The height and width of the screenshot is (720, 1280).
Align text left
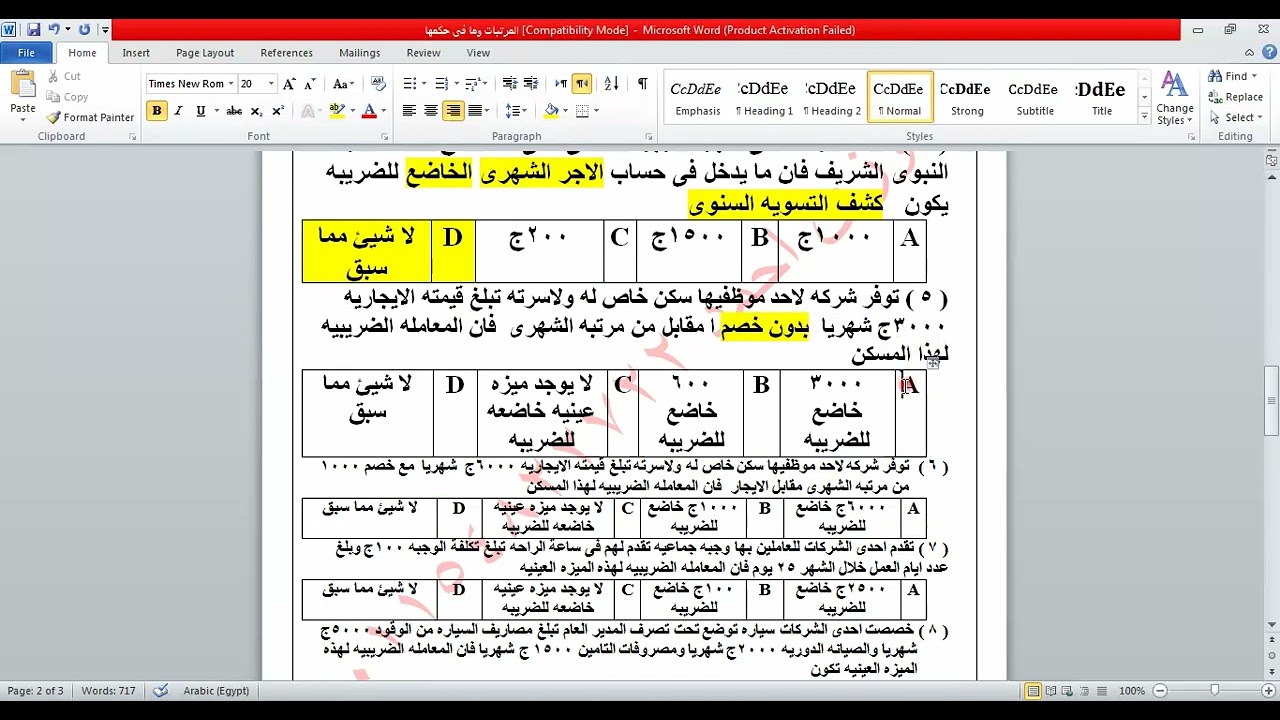point(409,111)
